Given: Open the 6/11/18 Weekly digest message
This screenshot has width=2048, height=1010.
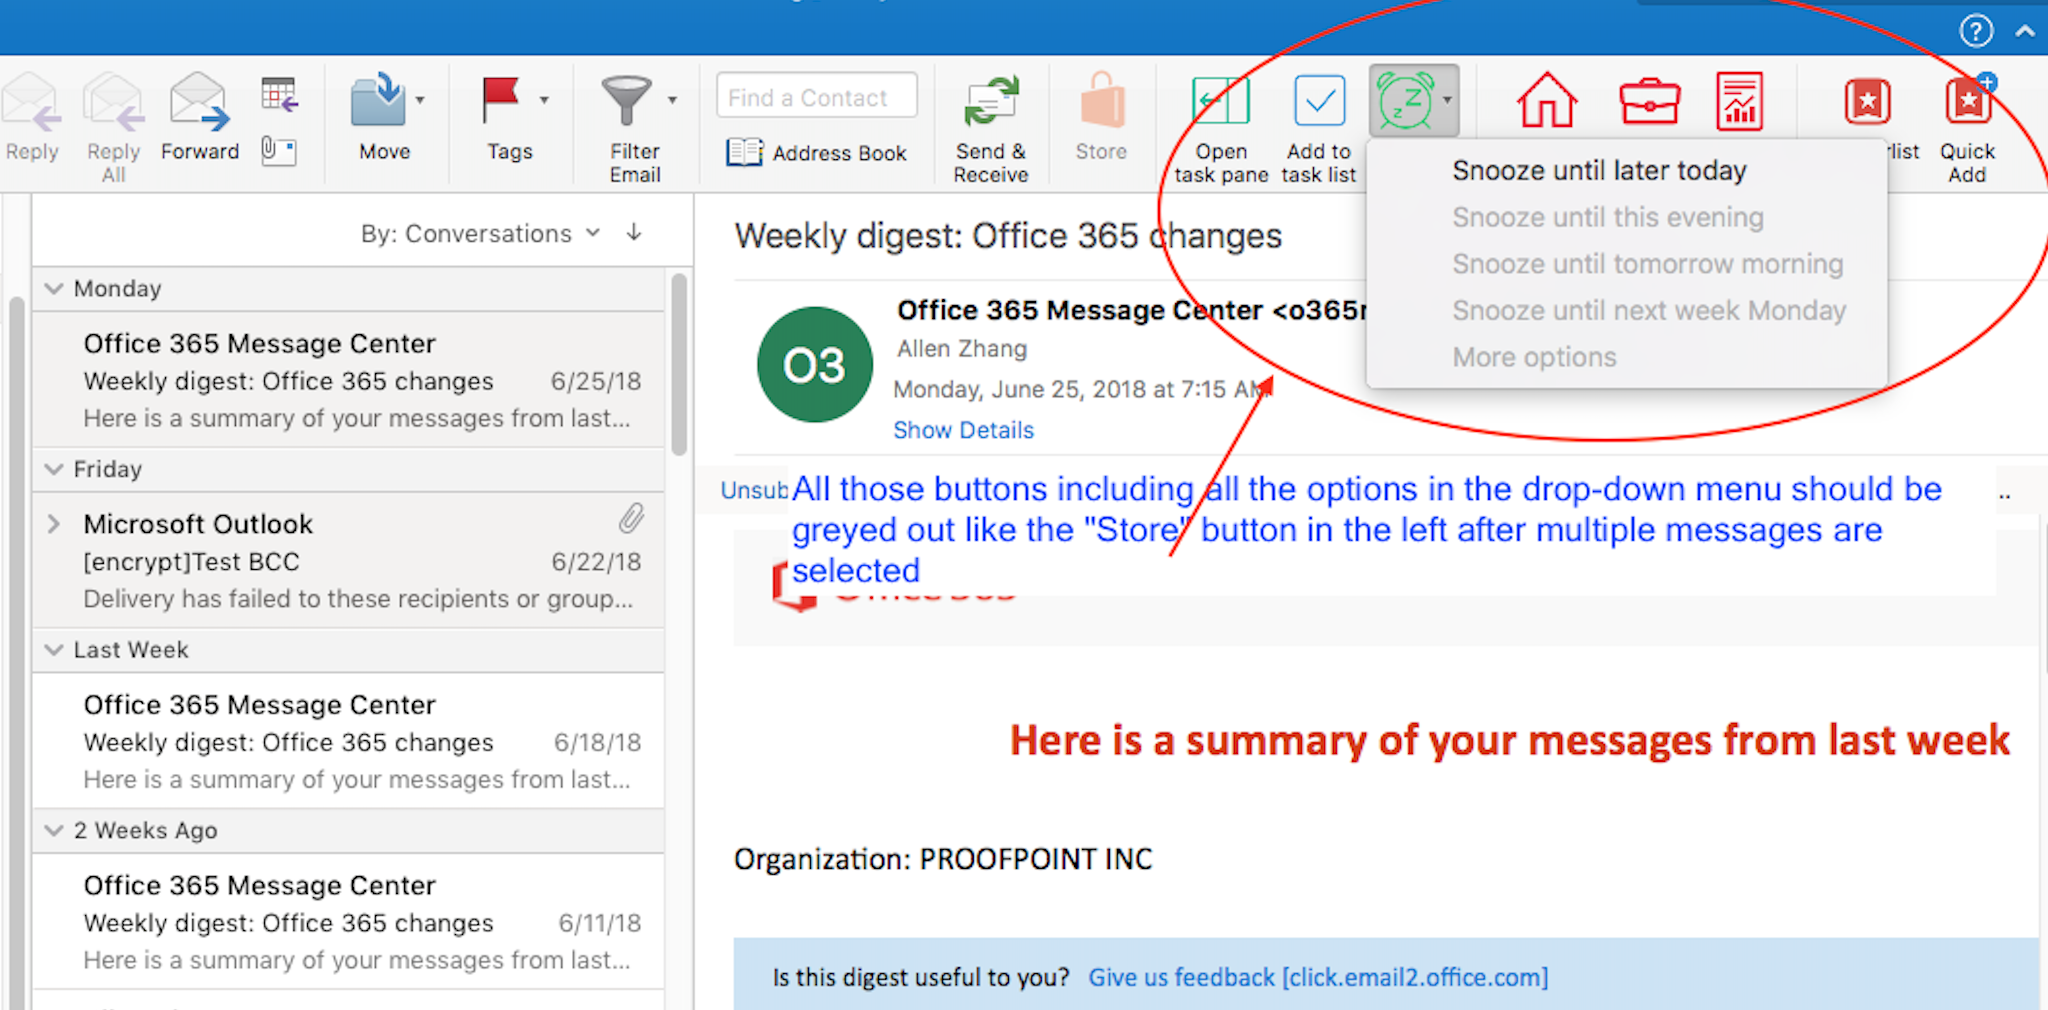Looking at the screenshot, I should point(348,921).
